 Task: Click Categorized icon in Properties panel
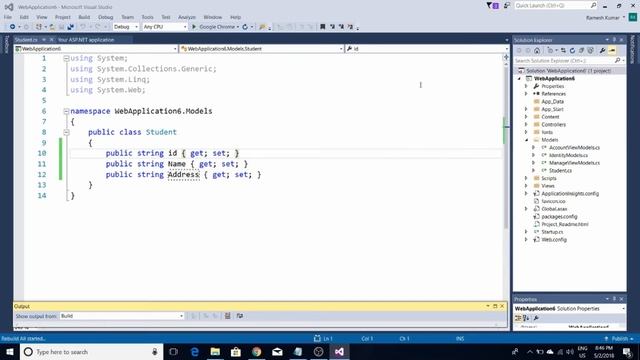[x=518, y=318]
